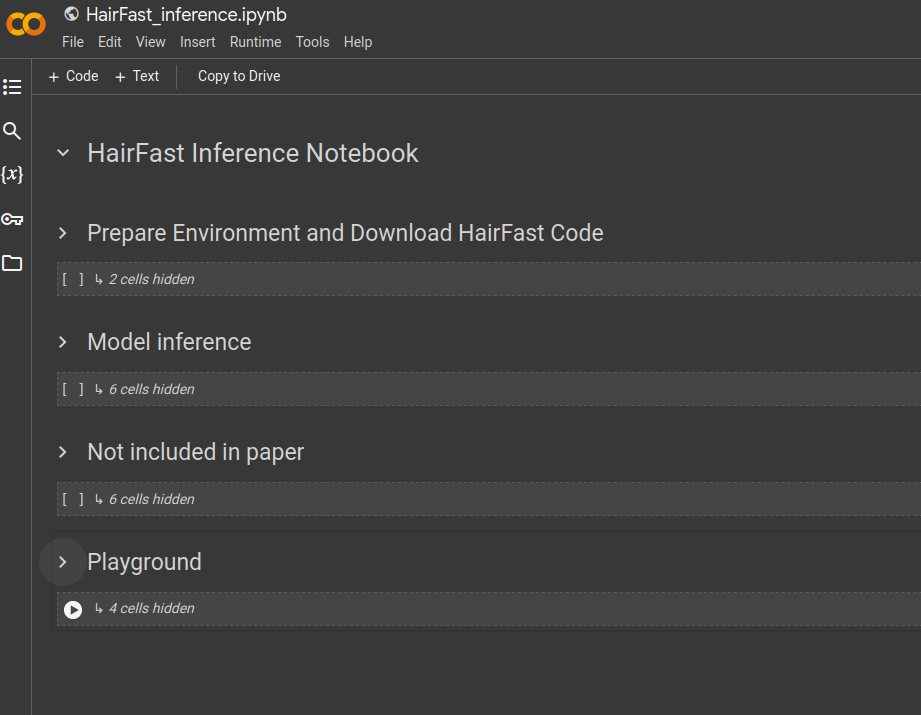Expand the Prepare Environment section

pyautogui.click(x=63, y=233)
